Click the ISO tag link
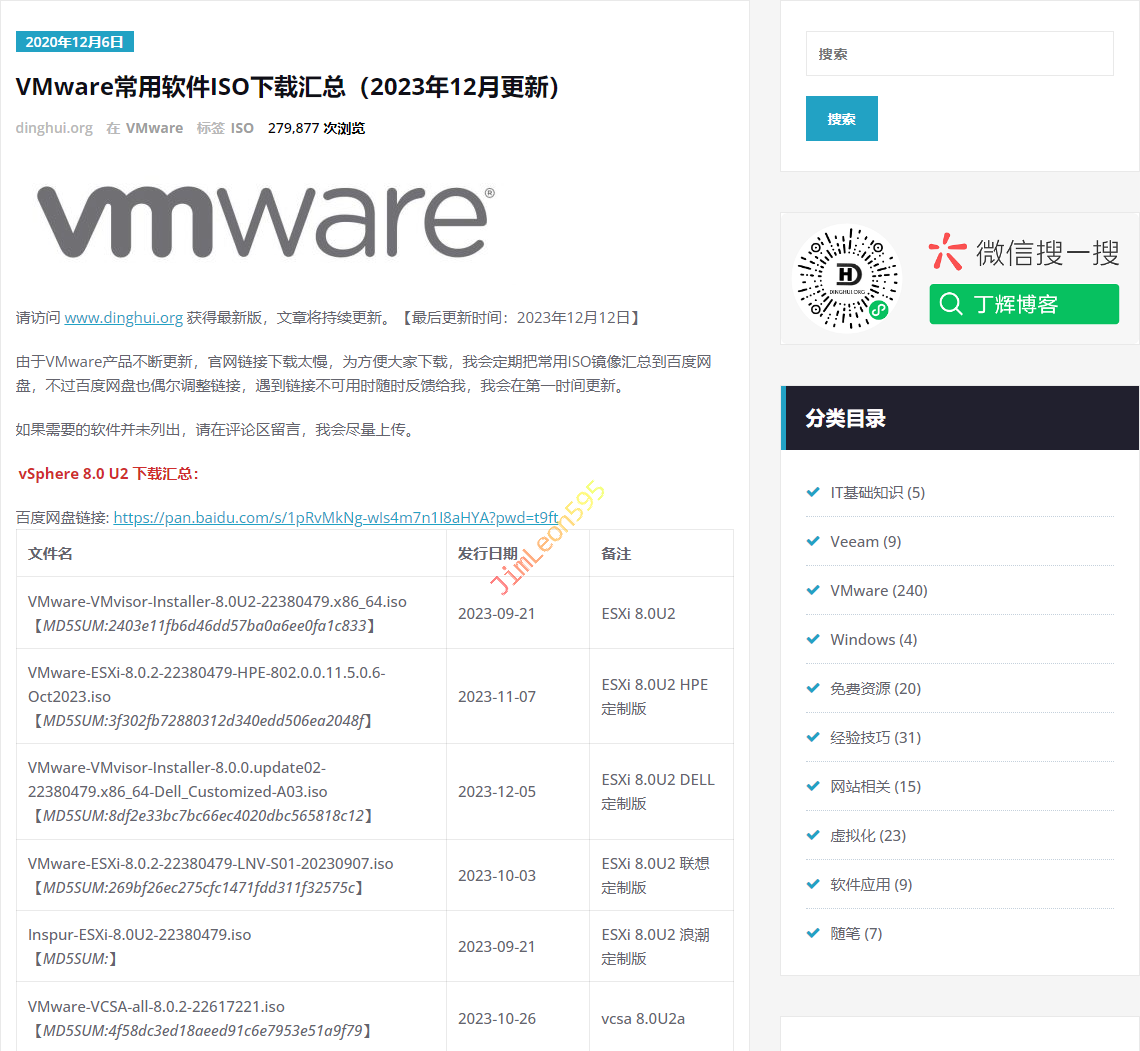1140x1051 pixels. tap(242, 128)
